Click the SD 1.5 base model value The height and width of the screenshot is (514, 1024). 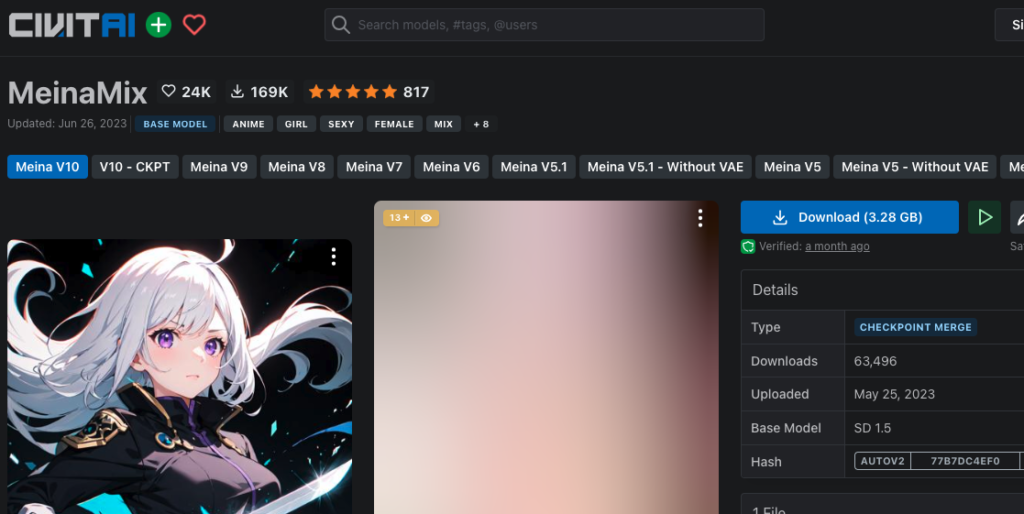[x=872, y=428]
